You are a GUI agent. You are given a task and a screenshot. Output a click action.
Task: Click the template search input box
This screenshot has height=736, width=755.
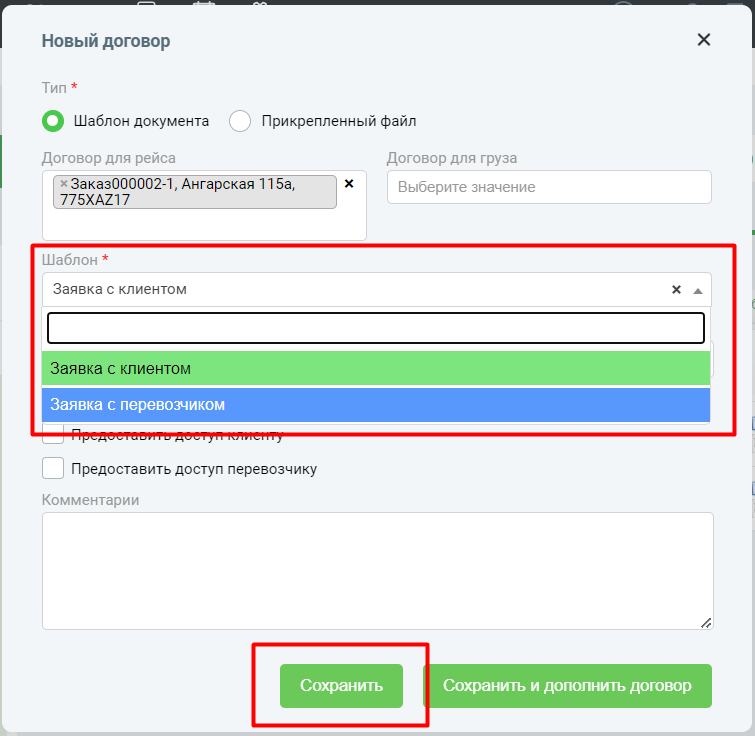point(376,328)
